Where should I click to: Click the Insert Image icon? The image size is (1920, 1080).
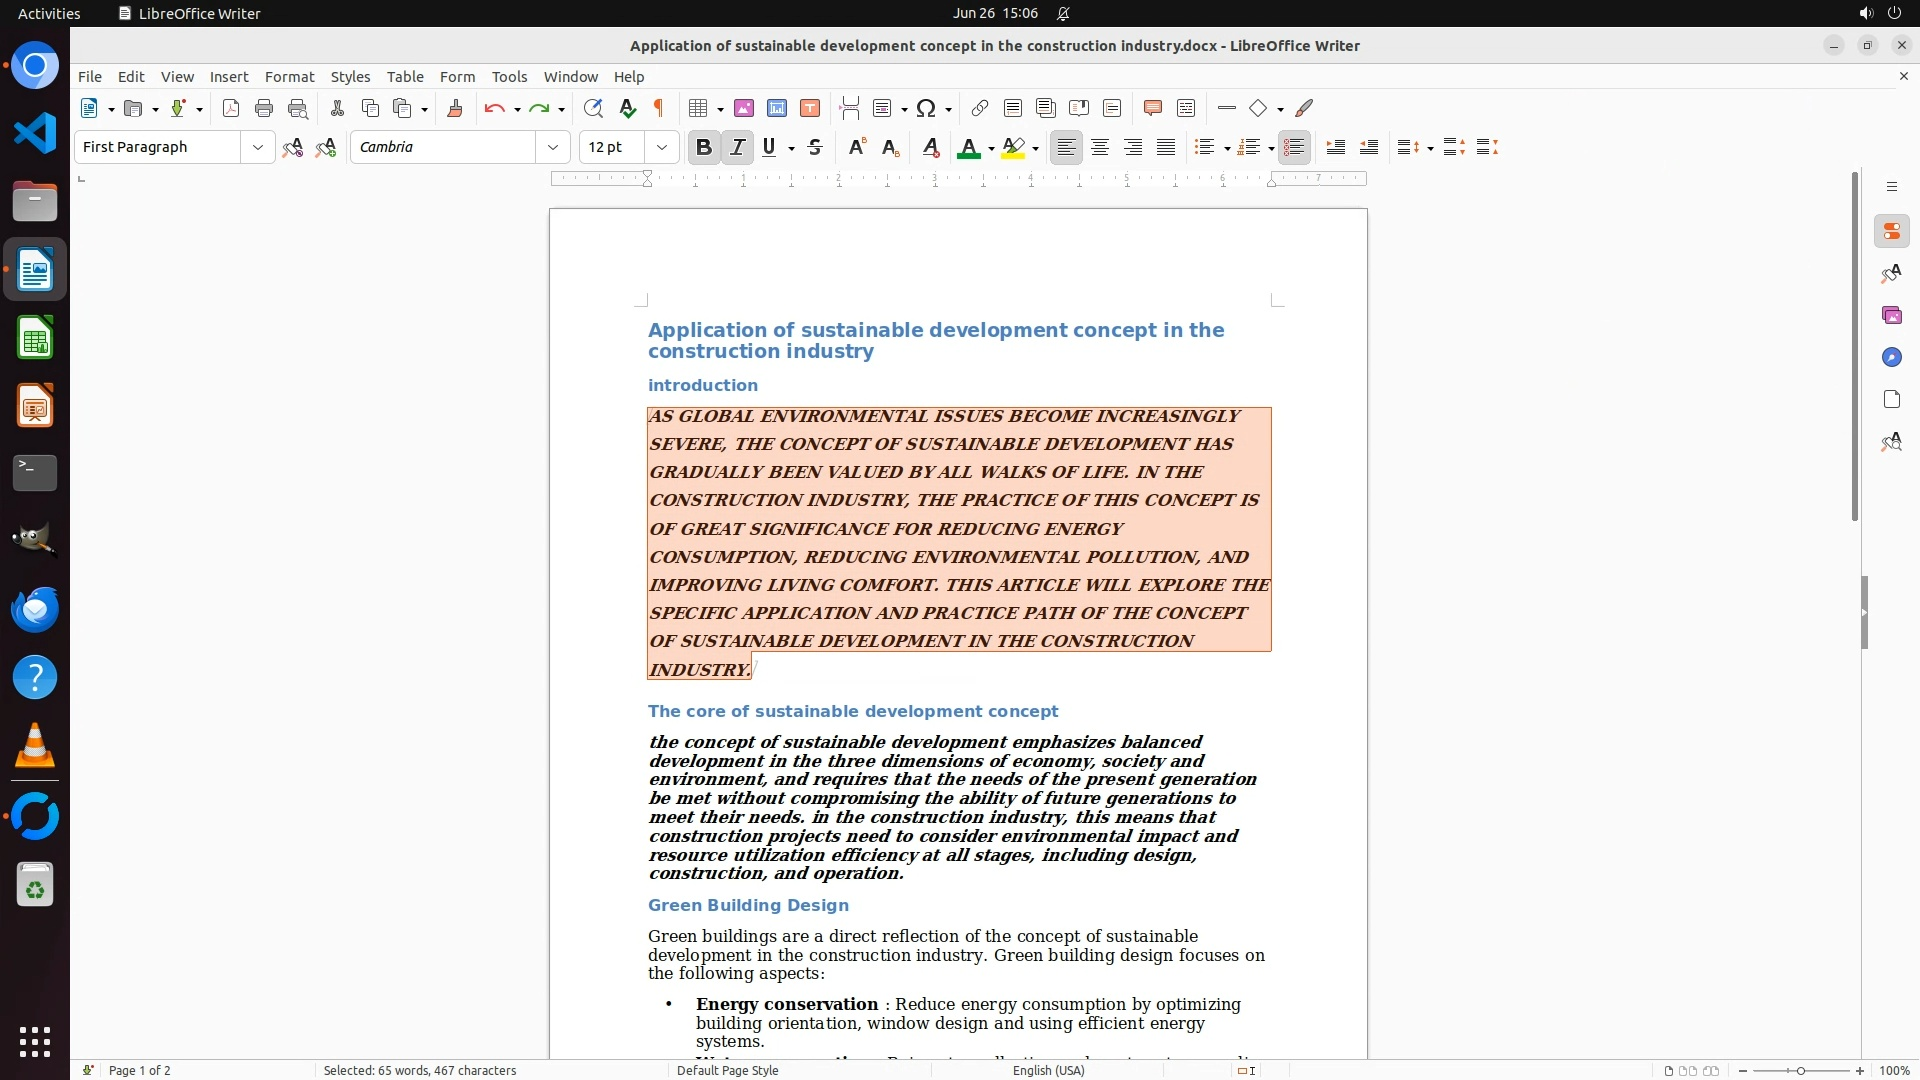coord(744,109)
